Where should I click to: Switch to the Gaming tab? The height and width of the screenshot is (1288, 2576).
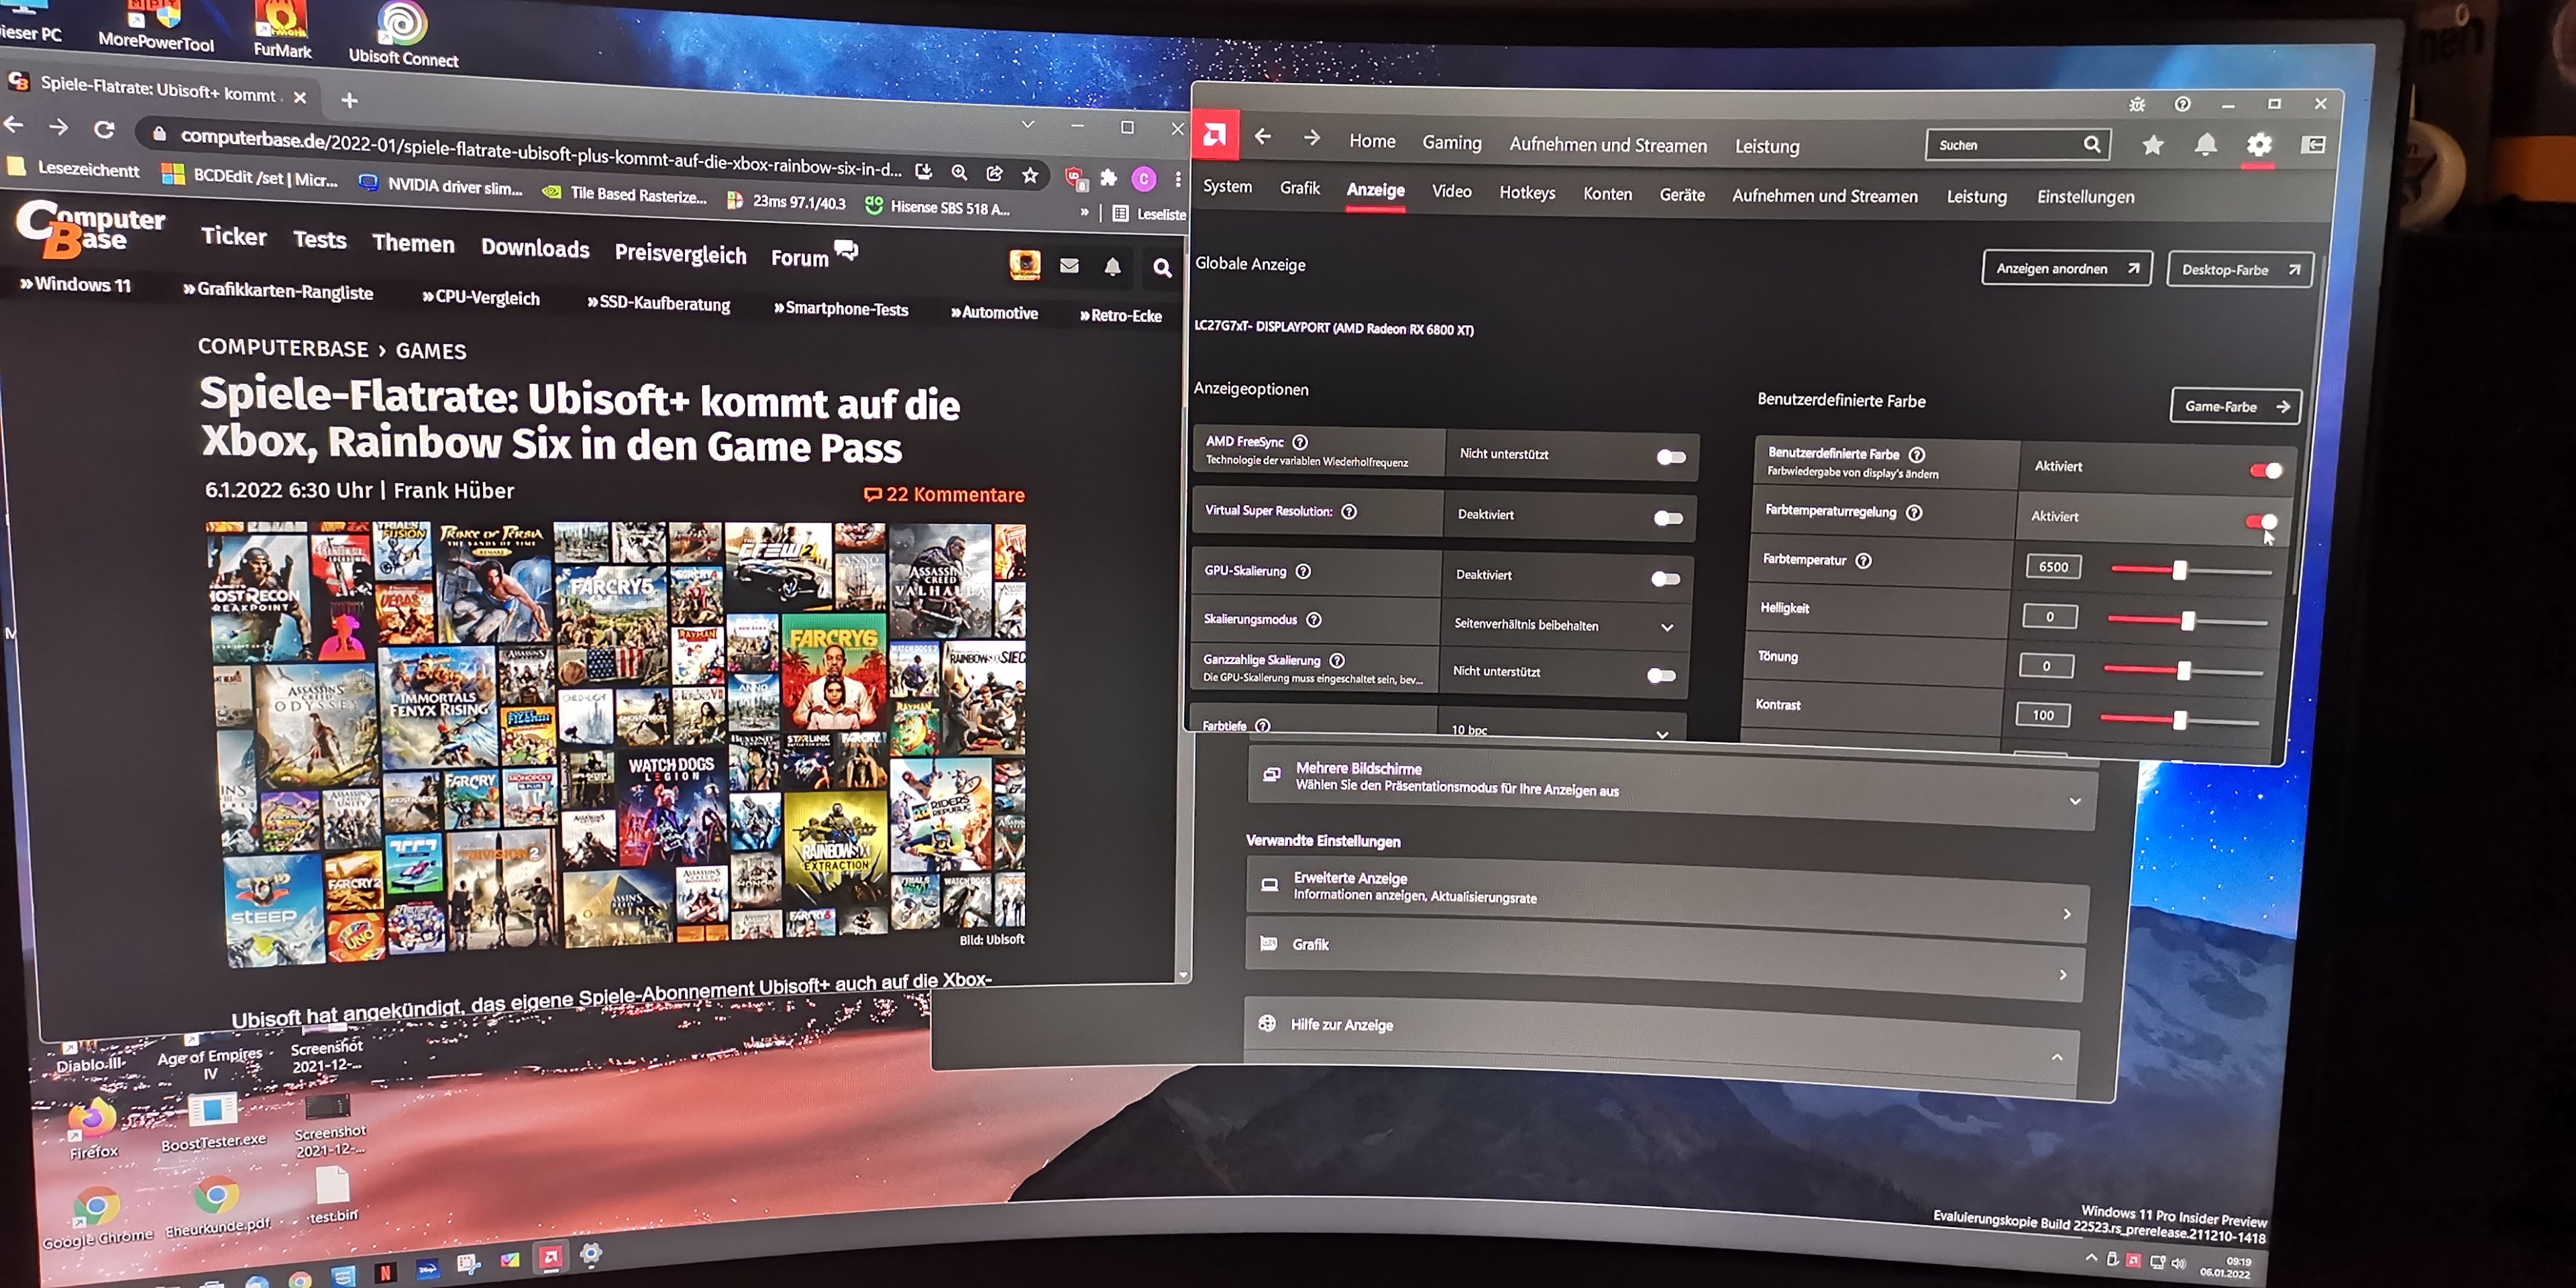[x=1452, y=143]
